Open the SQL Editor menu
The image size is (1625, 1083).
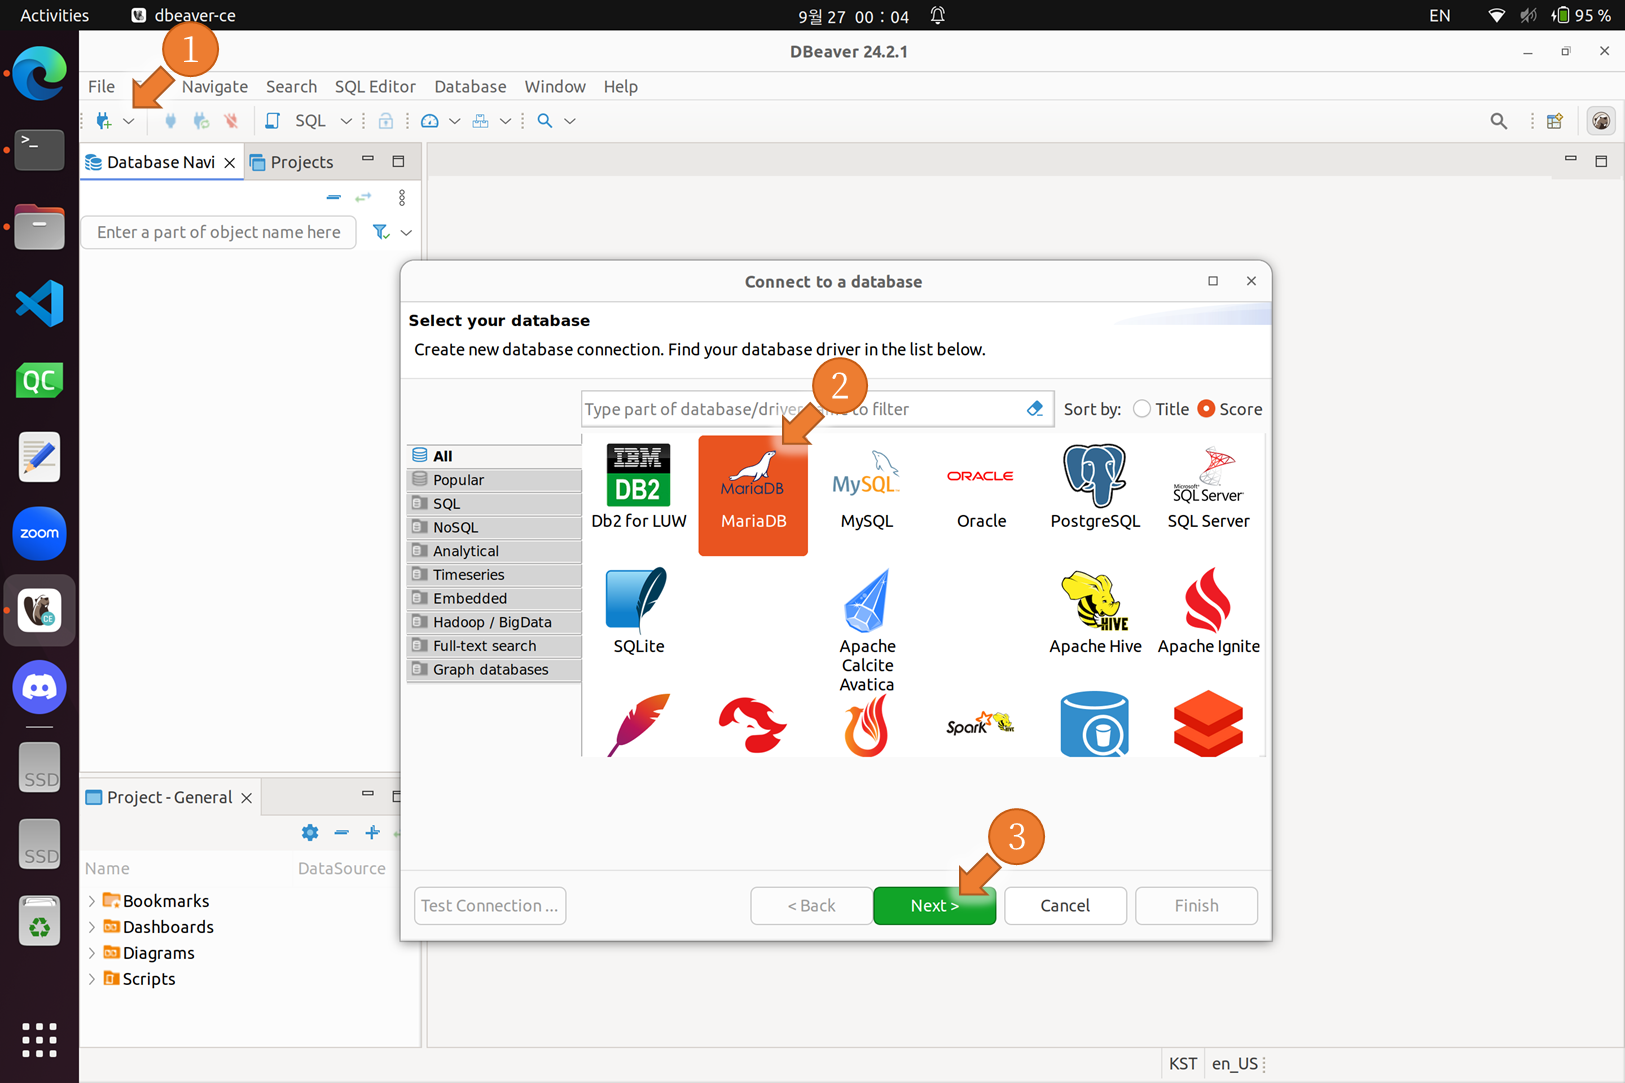(375, 86)
